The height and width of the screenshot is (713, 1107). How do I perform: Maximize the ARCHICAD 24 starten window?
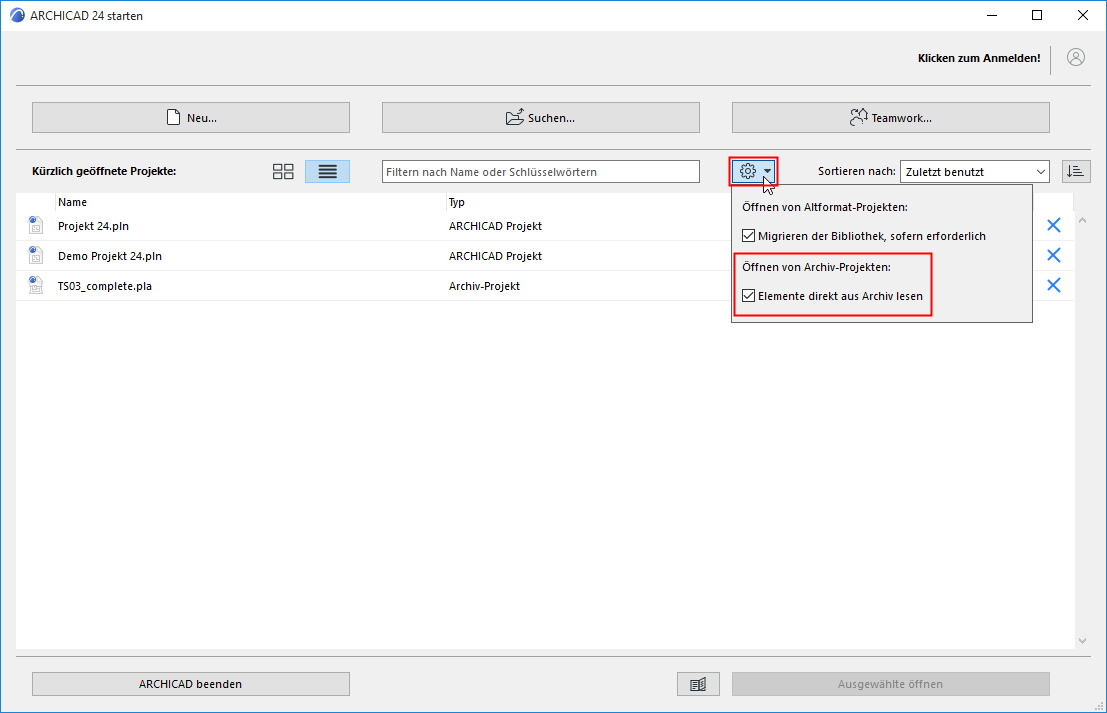click(1037, 15)
